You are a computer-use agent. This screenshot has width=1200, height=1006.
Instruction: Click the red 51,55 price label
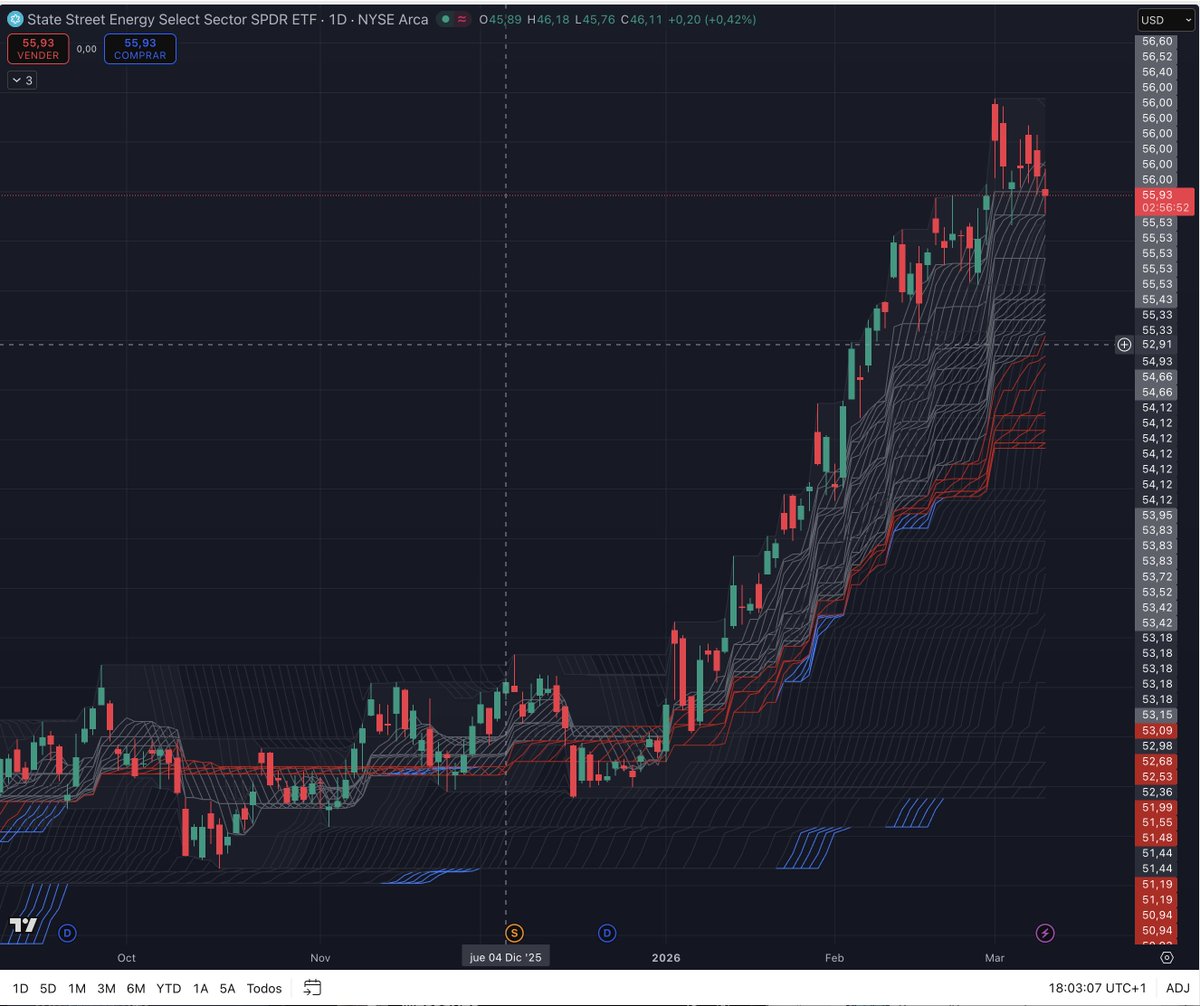(1157, 822)
